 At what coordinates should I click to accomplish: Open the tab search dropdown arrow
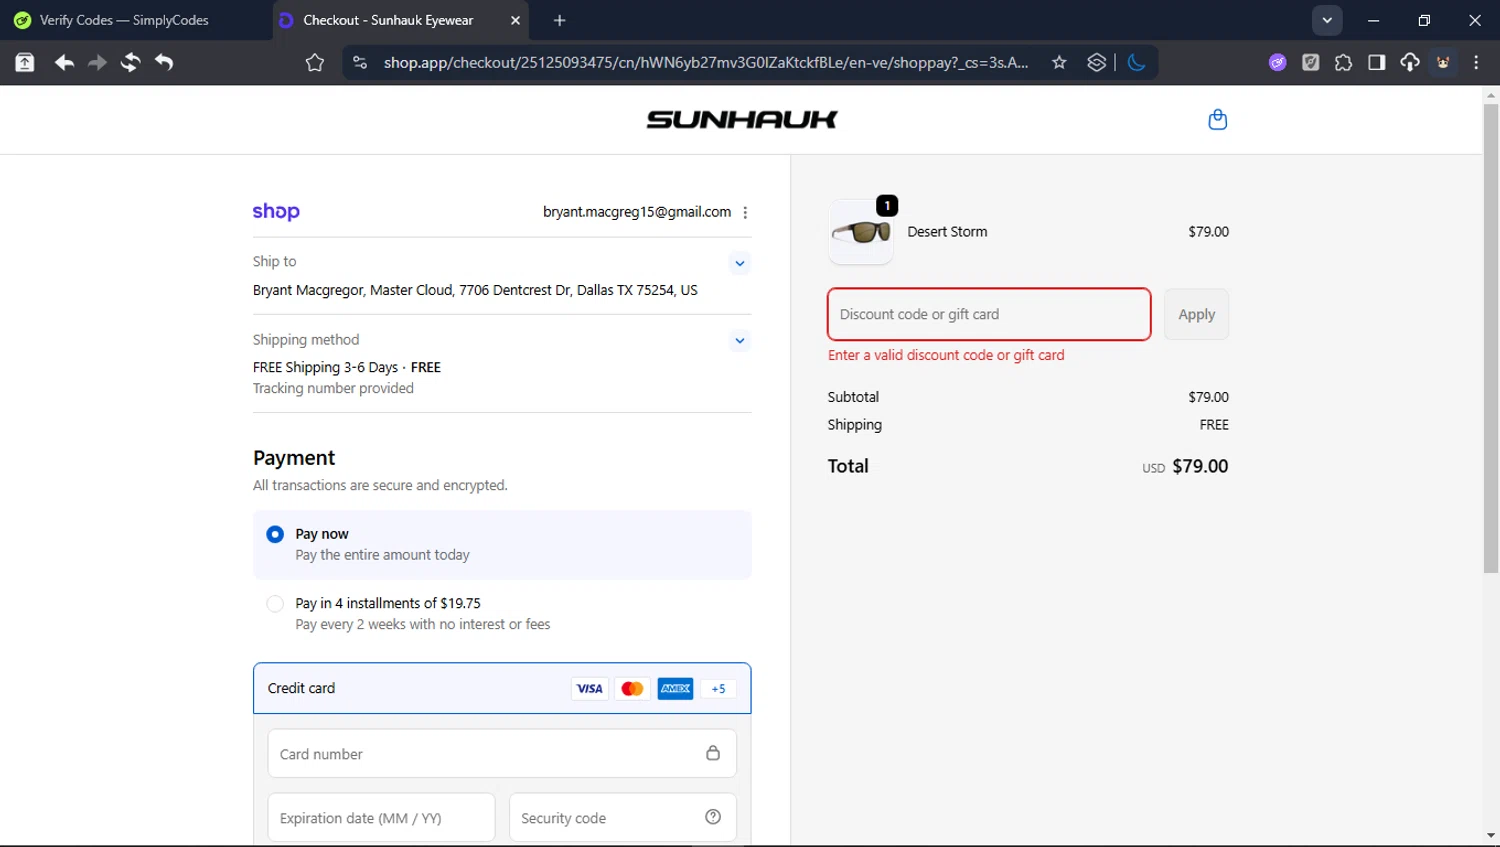point(1327,20)
